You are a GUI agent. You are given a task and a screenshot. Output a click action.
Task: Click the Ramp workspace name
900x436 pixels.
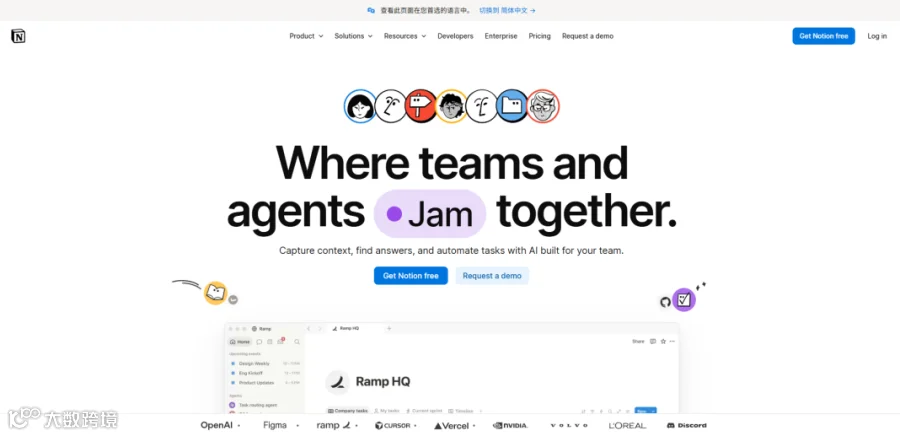click(265, 329)
